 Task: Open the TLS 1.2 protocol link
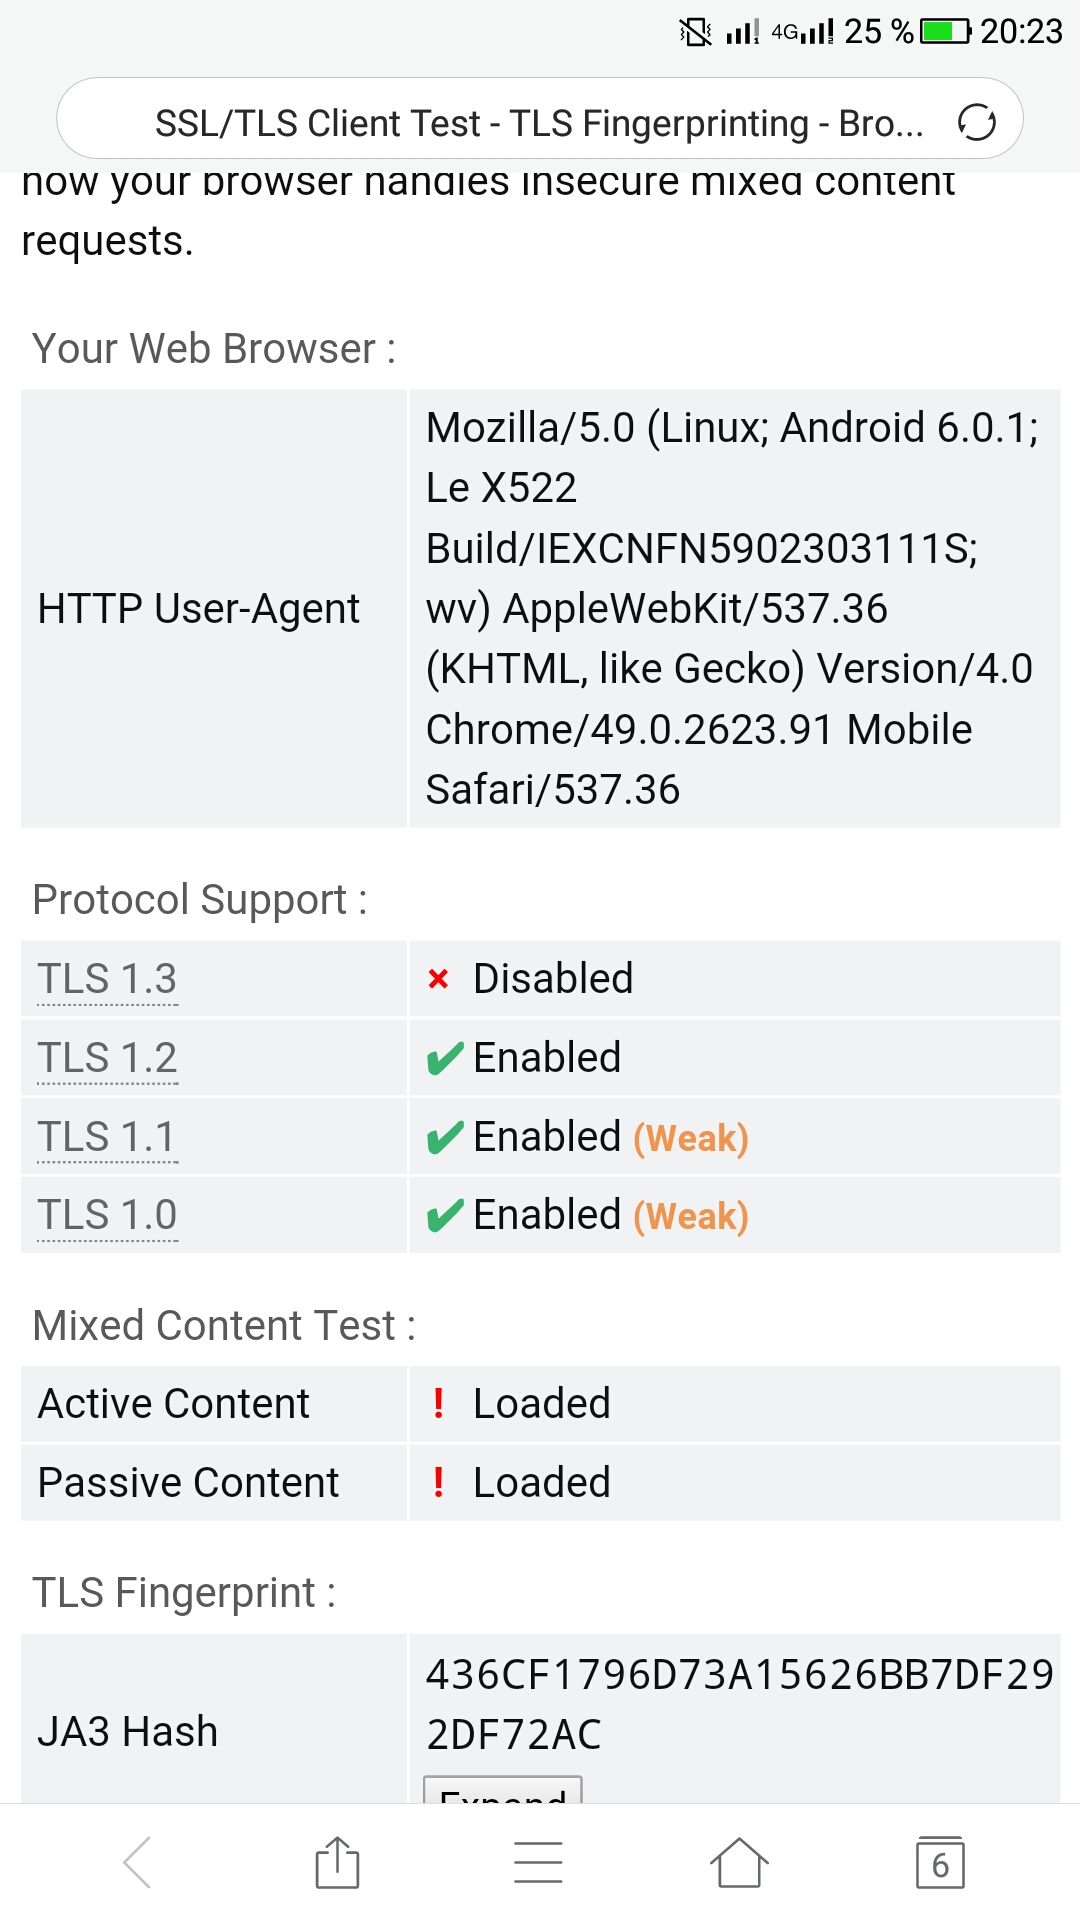(x=107, y=1057)
